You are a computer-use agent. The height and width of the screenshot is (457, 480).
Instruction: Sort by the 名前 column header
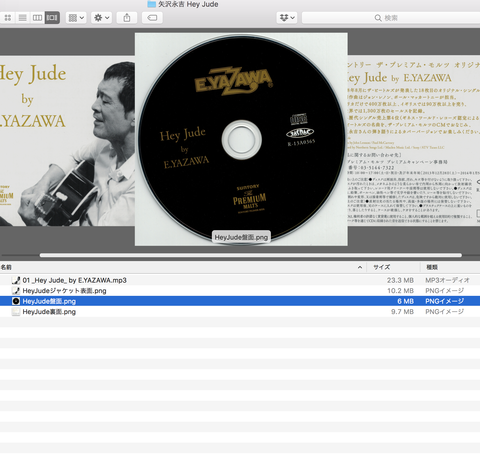(x=6, y=267)
